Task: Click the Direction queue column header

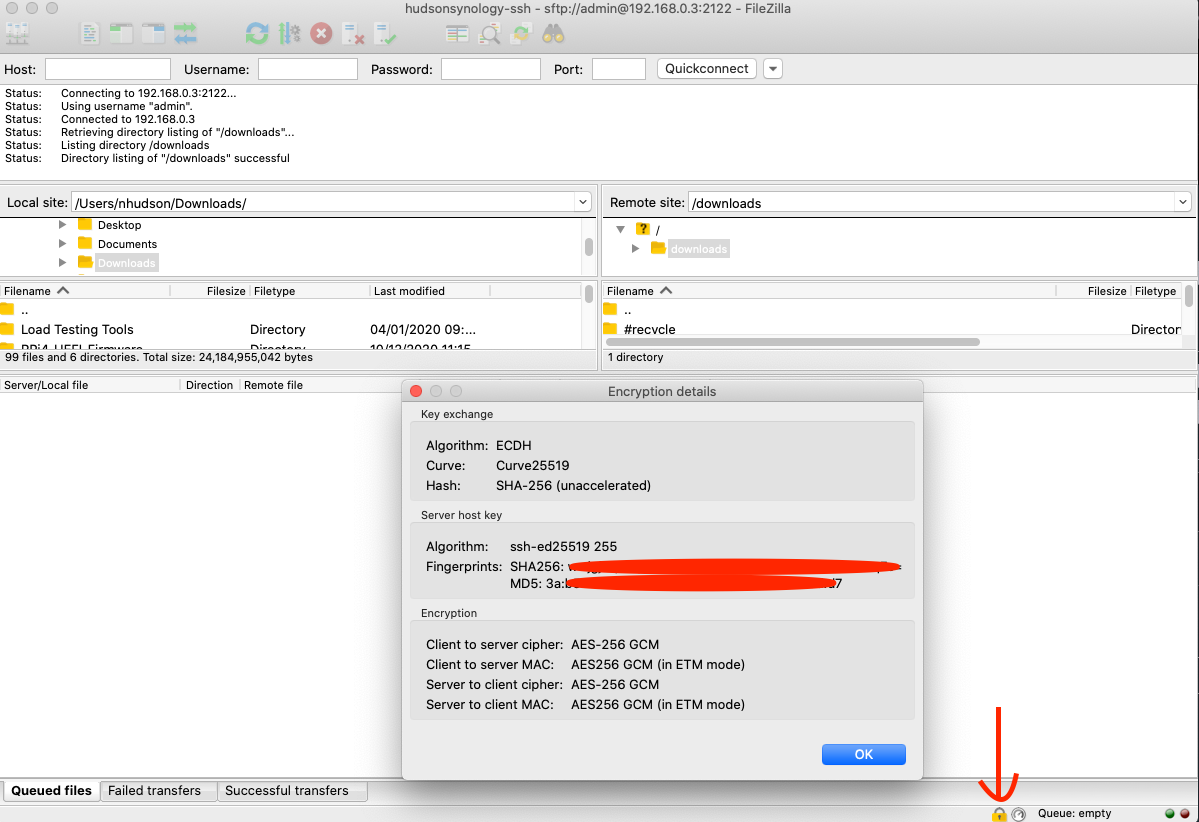Action: (x=210, y=385)
